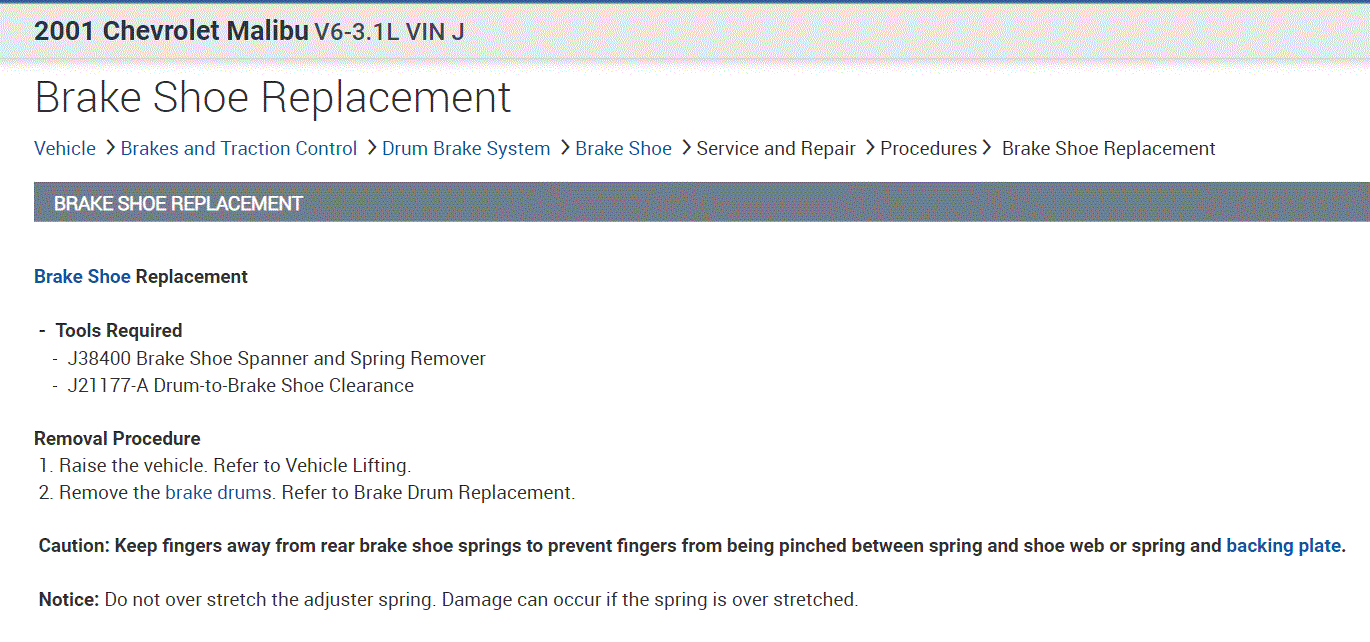Click chevron after Brakes and Traction Control

370,148
